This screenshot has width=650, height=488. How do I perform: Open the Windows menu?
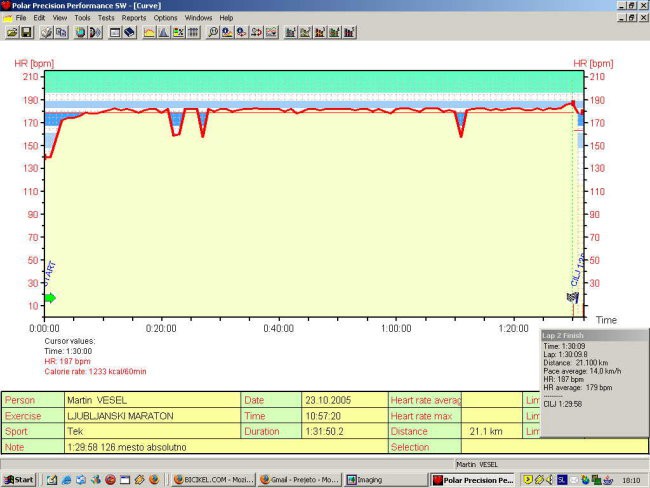[198, 18]
